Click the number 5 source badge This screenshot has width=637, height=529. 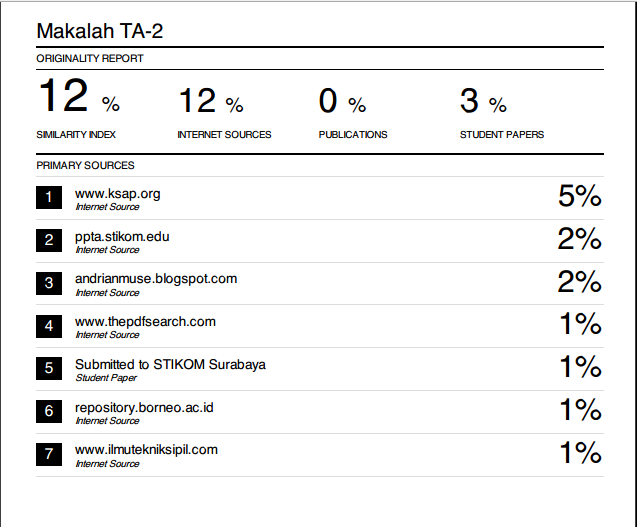tap(48, 369)
